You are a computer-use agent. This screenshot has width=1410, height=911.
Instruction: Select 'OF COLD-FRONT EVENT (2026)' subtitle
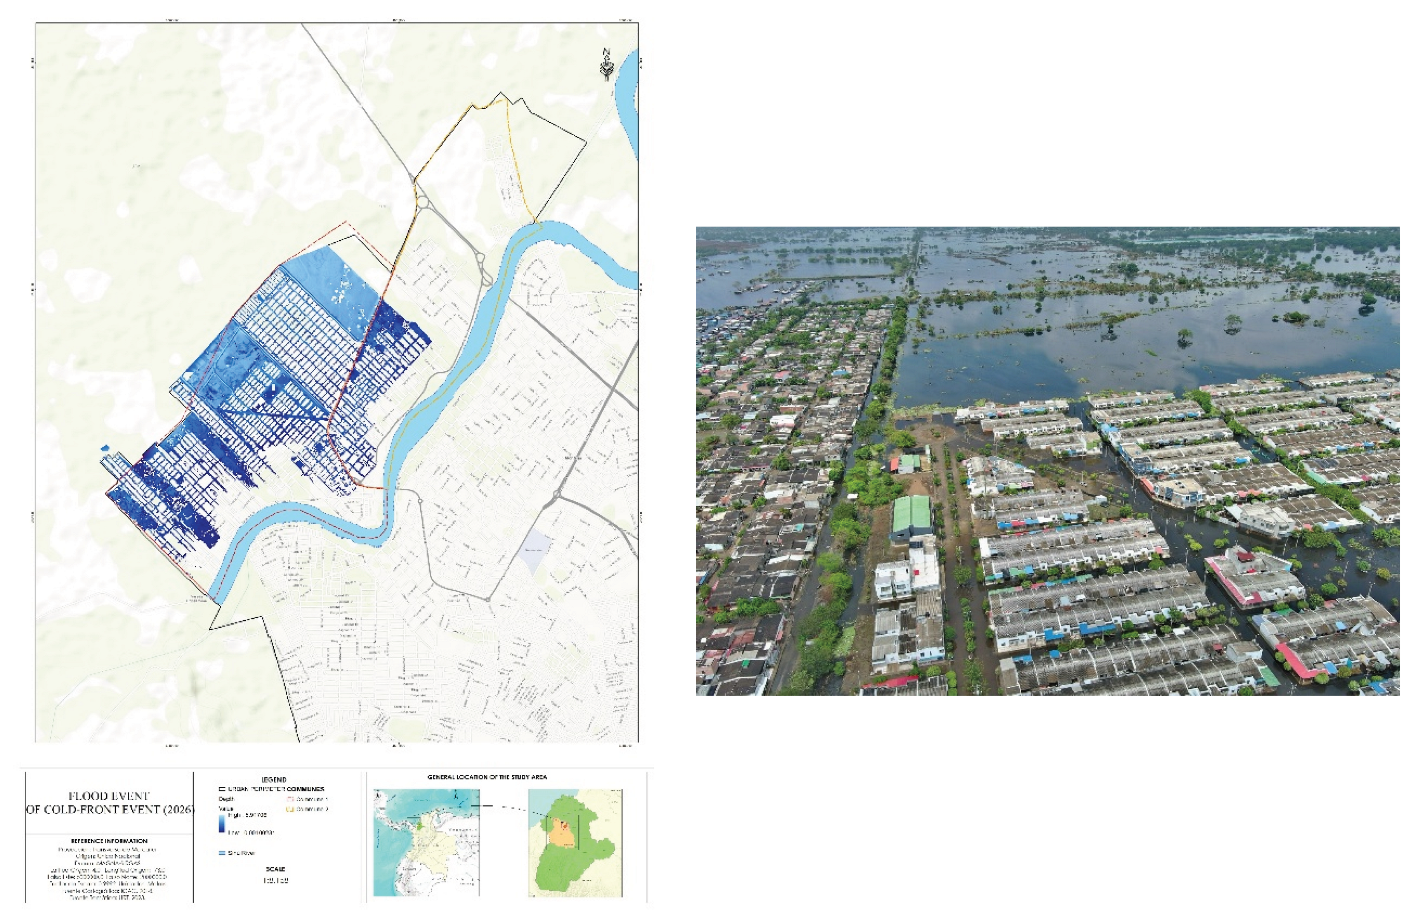click(110, 809)
